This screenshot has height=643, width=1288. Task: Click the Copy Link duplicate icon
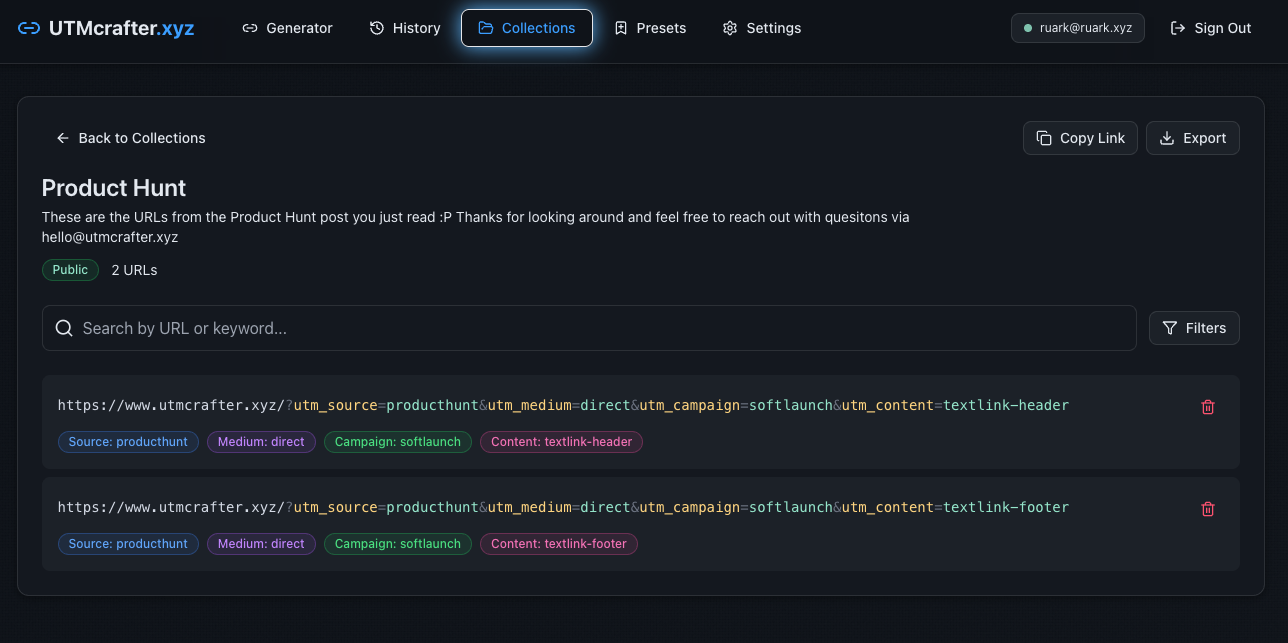click(1043, 137)
